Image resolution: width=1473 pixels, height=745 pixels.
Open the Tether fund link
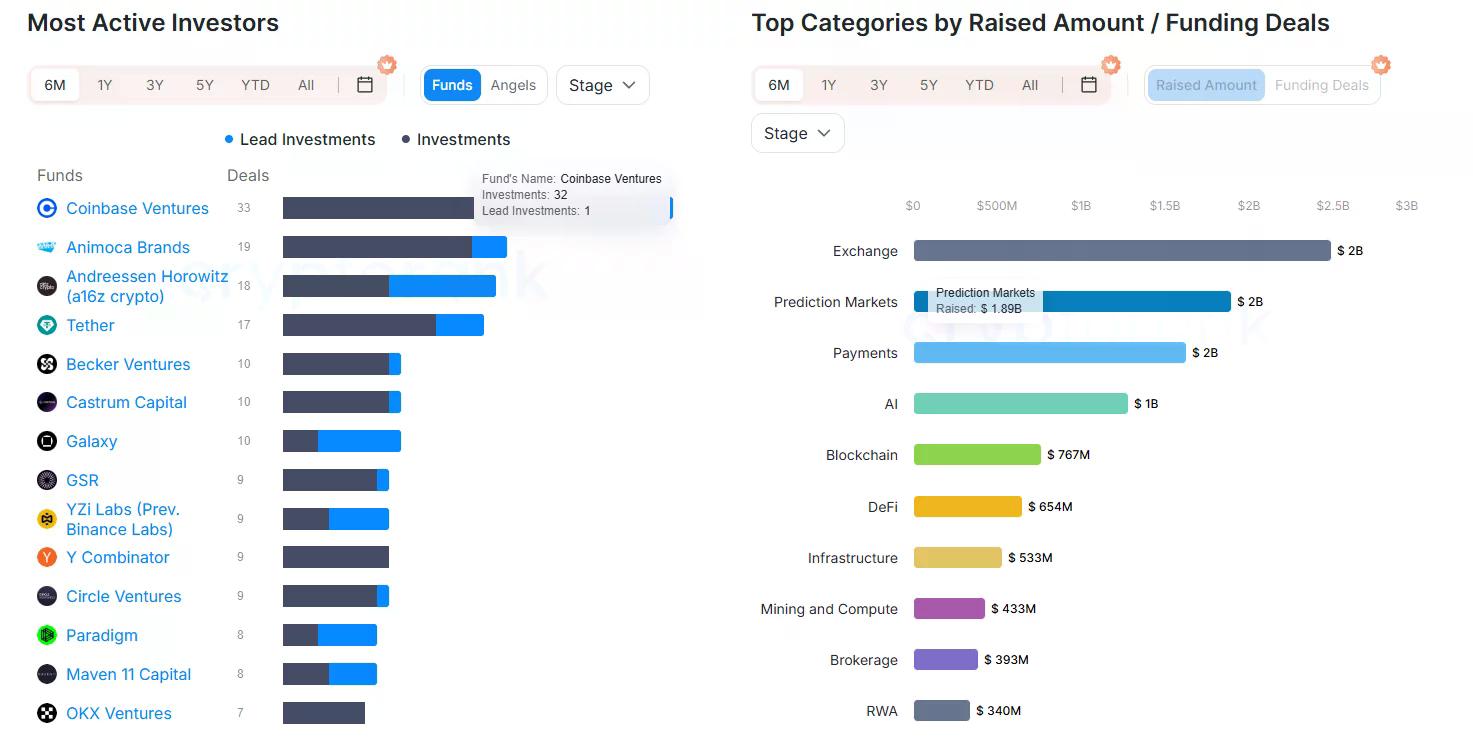tap(90, 325)
